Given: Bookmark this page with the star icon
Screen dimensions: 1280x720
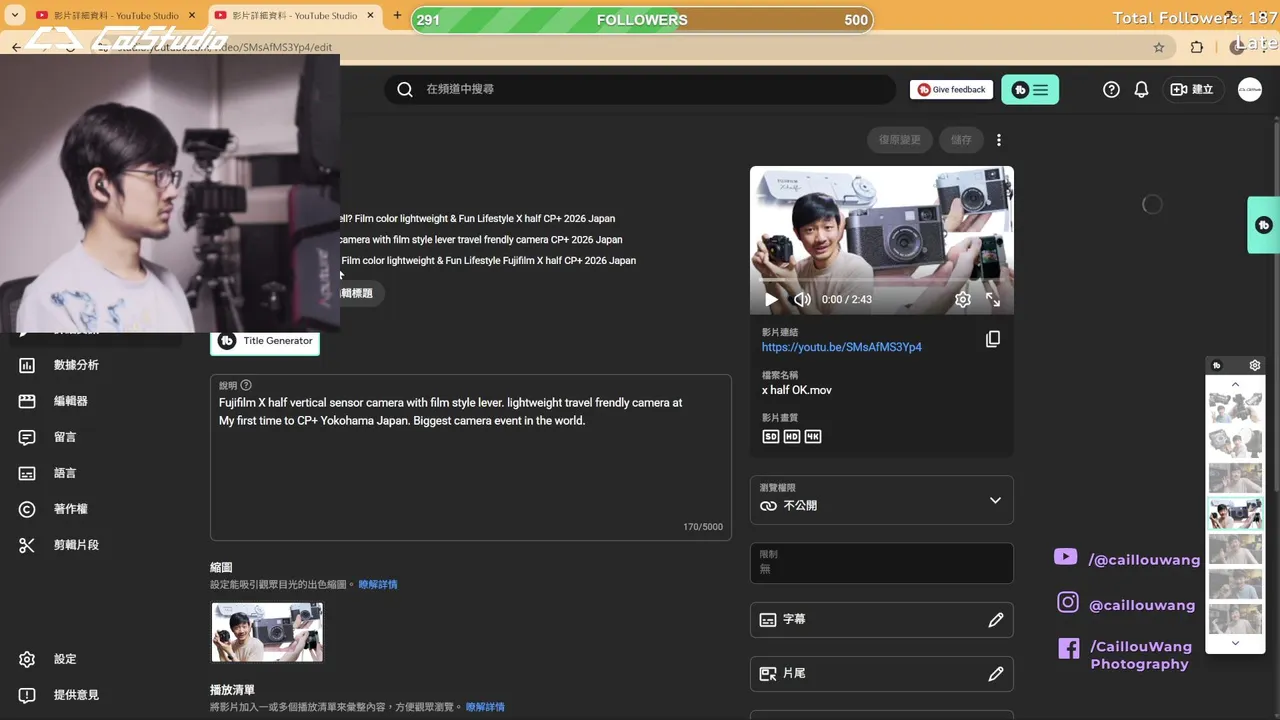Looking at the screenshot, I should 1159,47.
